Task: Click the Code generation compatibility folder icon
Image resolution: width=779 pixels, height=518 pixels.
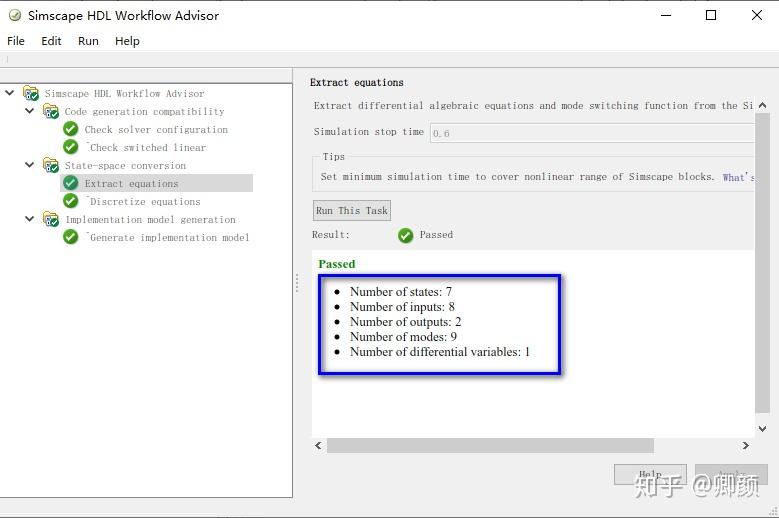Action: point(51,111)
